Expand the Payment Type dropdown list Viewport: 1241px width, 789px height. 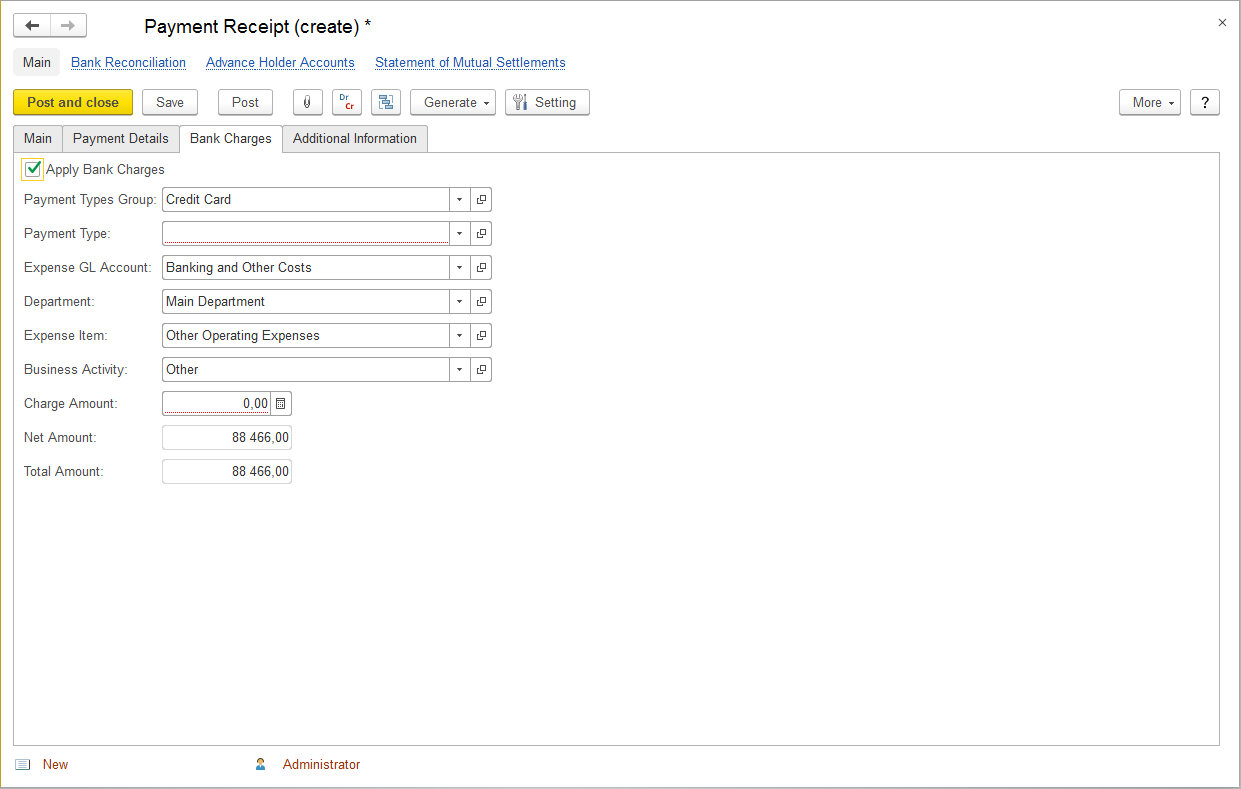[459, 234]
